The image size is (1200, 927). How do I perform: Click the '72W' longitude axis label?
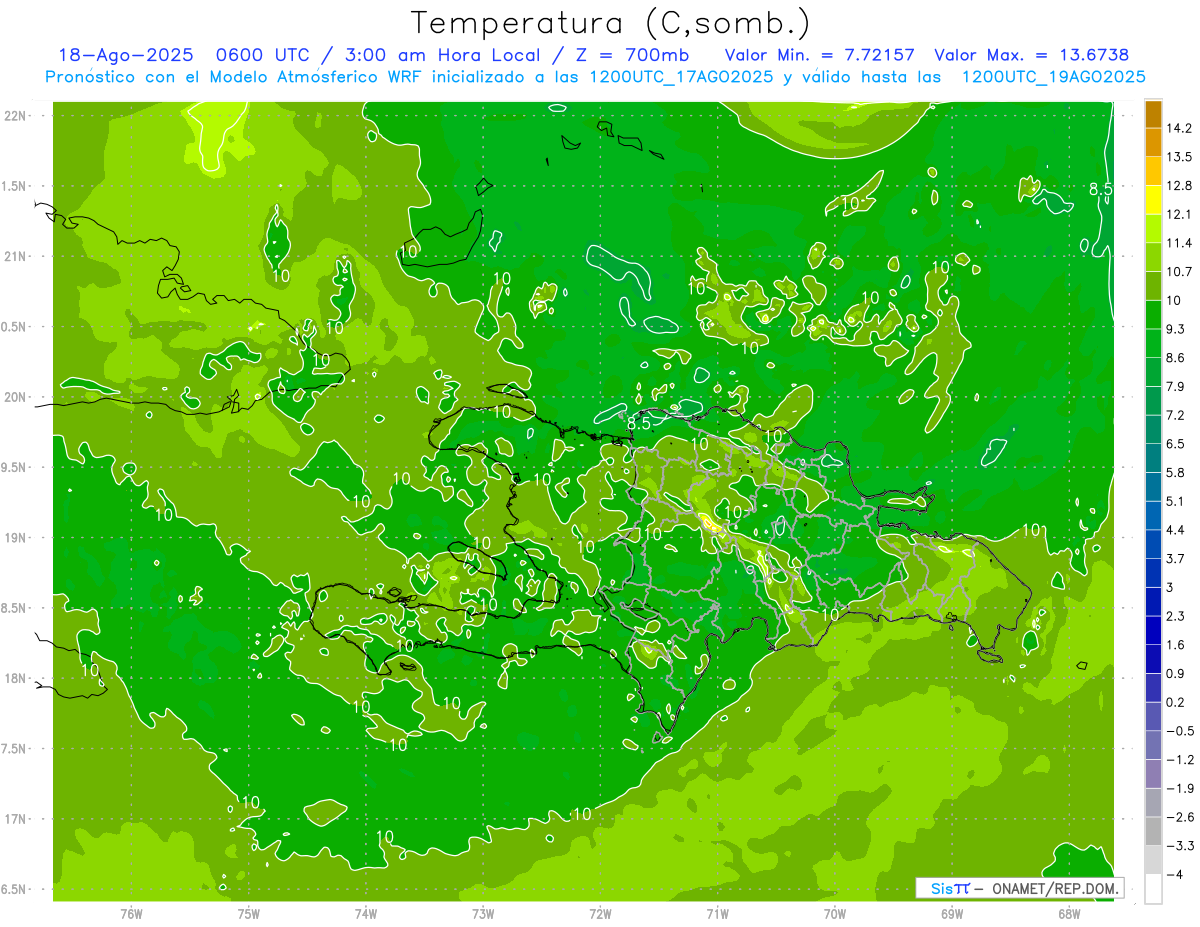tap(600, 913)
